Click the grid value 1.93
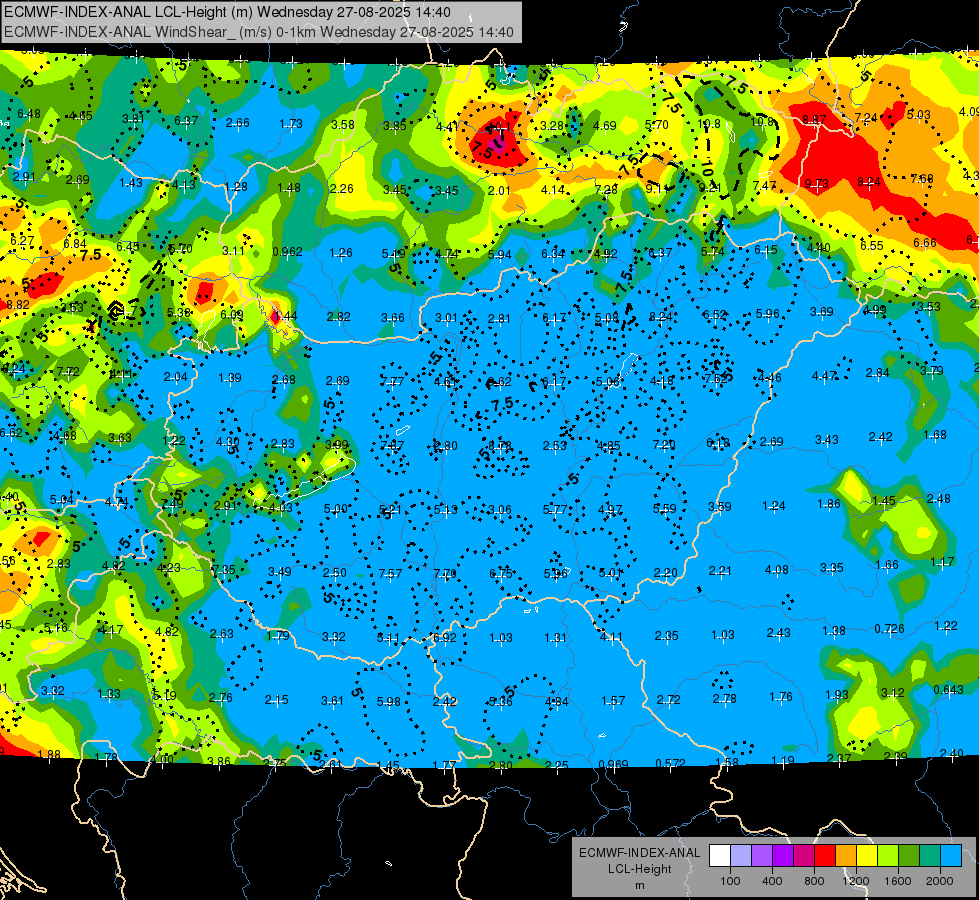 (x=837, y=695)
